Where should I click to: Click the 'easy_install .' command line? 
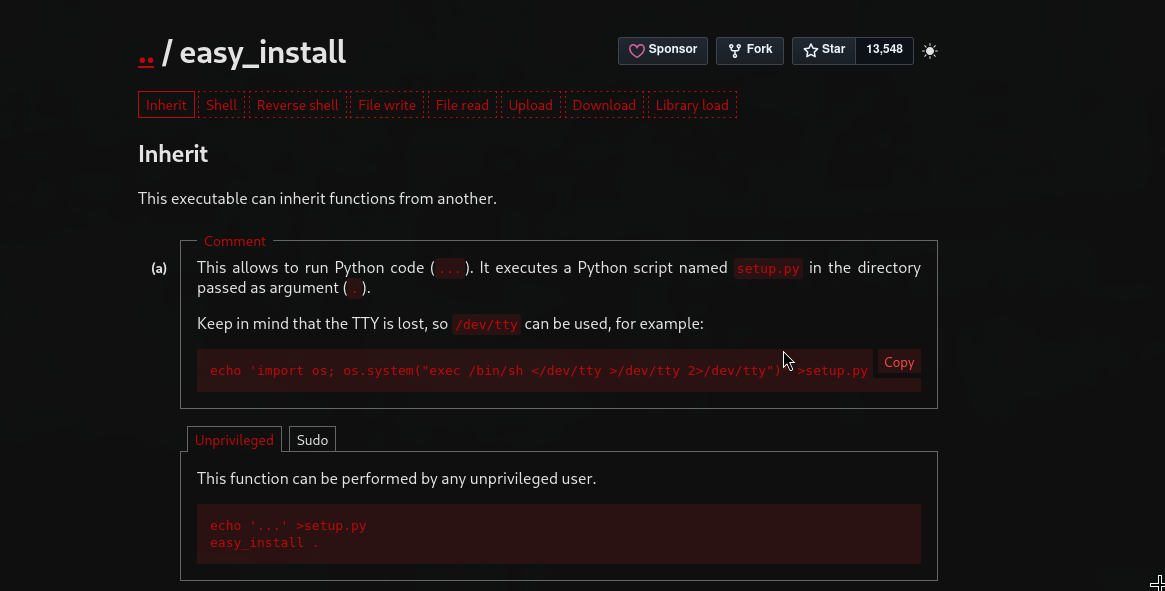pyautogui.click(x=264, y=543)
